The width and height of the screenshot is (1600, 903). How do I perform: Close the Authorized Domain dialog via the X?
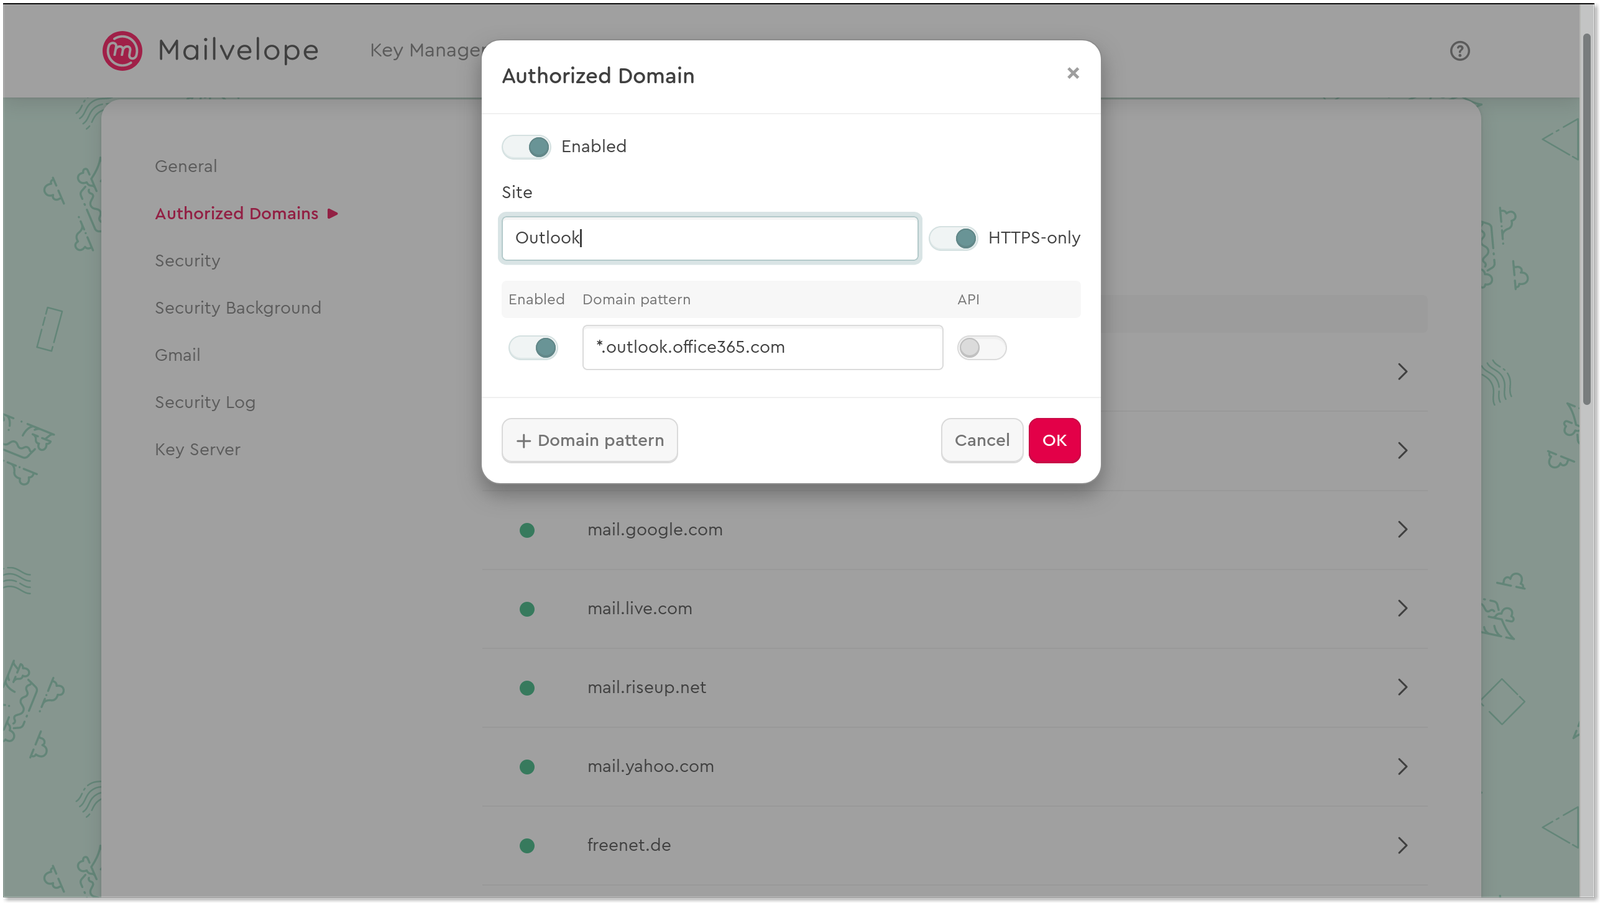(x=1073, y=73)
